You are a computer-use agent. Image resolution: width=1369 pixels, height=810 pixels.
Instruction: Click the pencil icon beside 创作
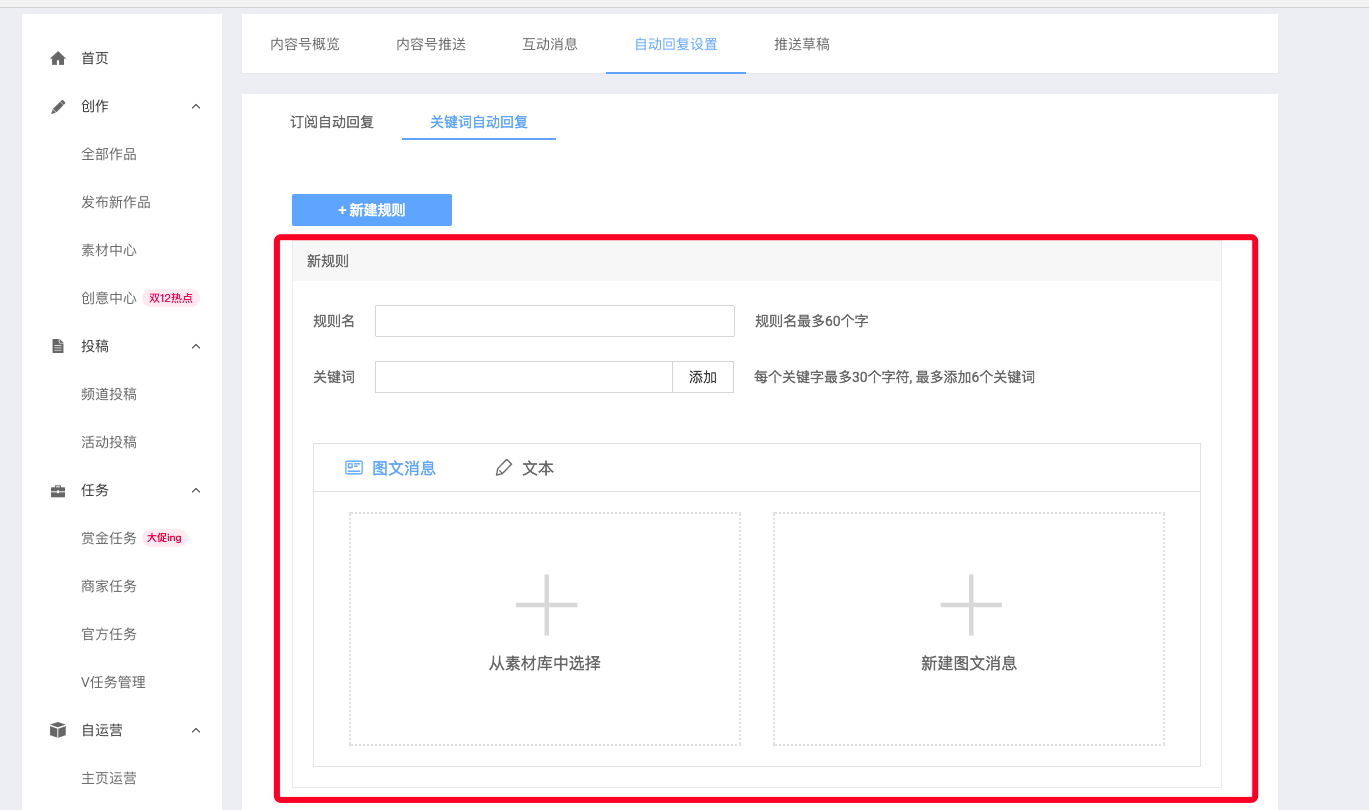58,106
